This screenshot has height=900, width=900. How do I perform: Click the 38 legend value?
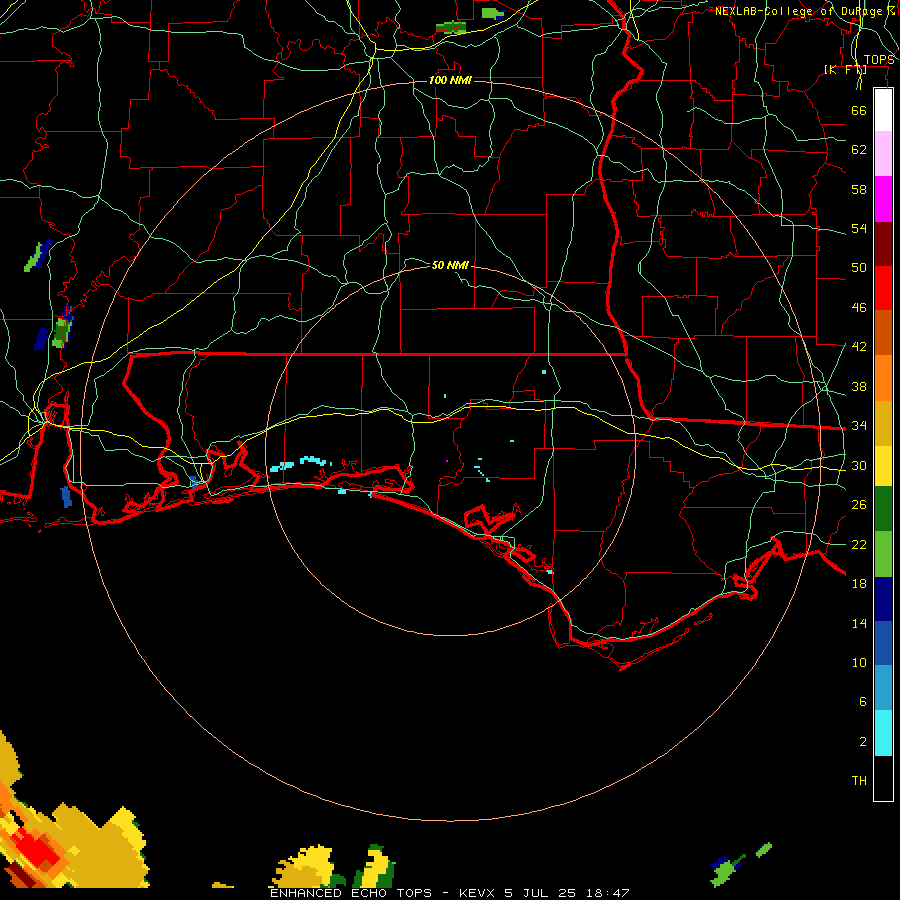pyautogui.click(x=859, y=386)
